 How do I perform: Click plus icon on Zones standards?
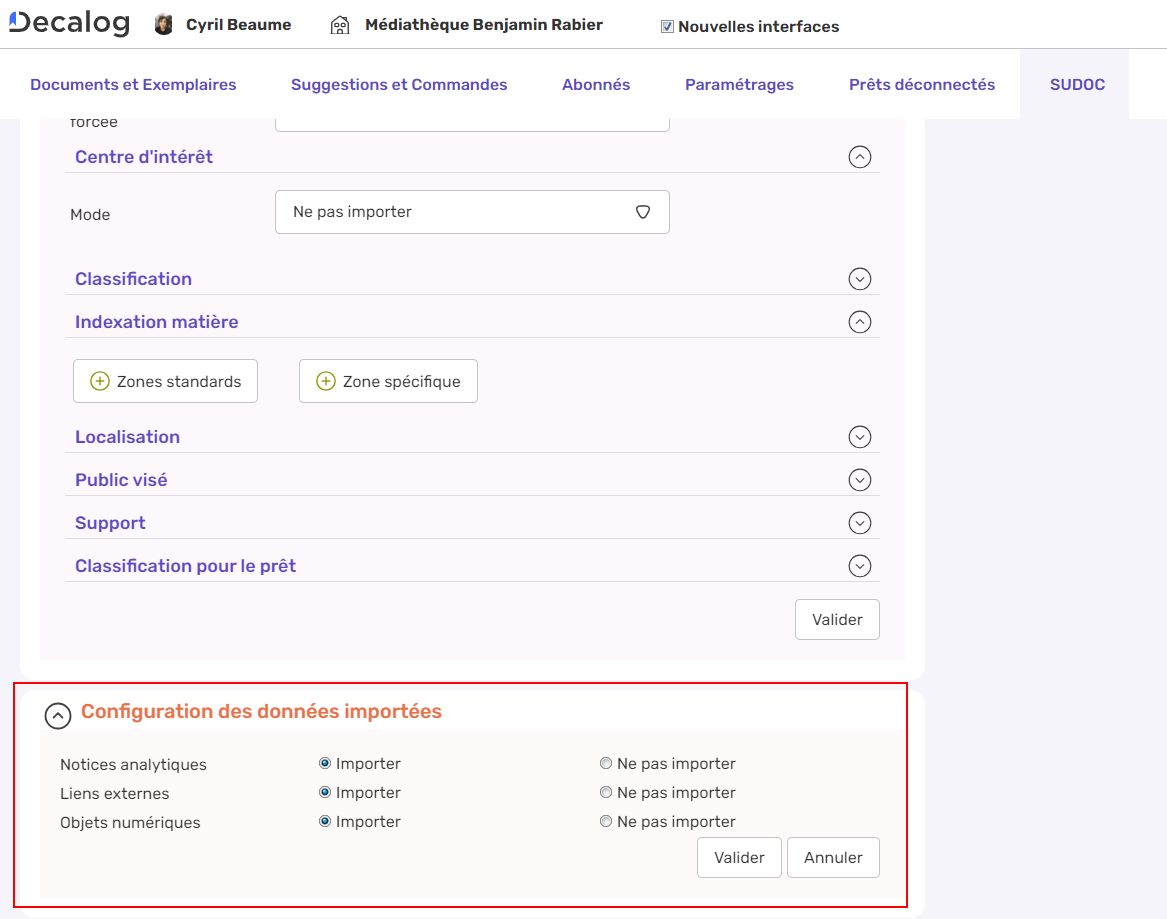click(100, 381)
